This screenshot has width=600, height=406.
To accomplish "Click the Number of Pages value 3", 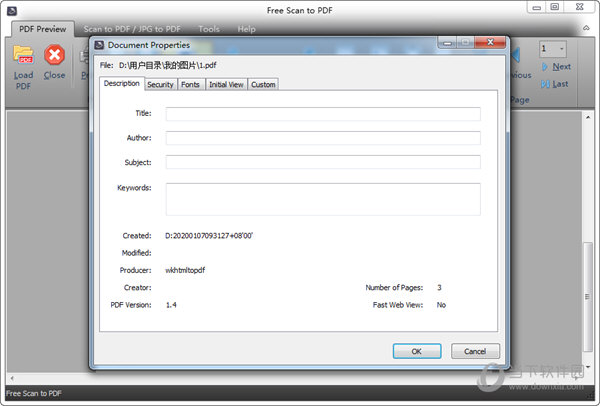I will coord(439,287).
